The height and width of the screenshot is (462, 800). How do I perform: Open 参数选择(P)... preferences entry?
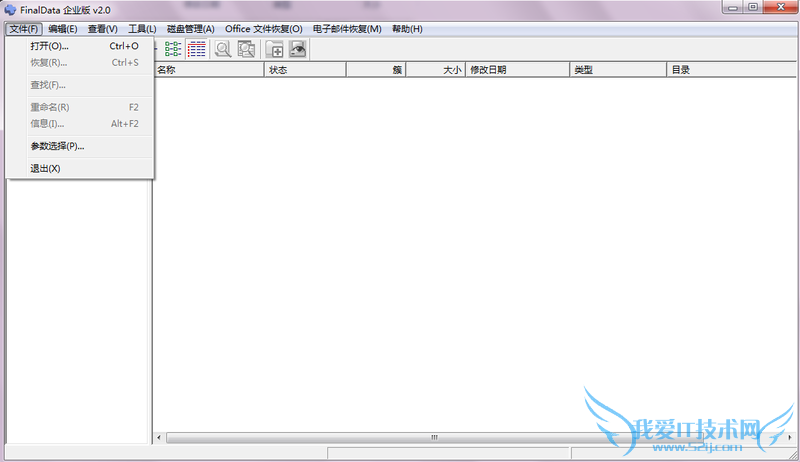pos(80,146)
